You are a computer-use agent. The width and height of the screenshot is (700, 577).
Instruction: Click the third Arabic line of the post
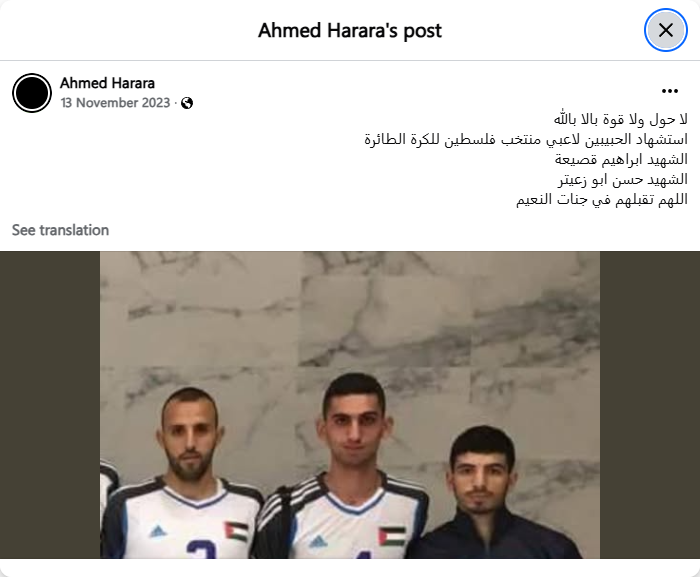pyautogui.click(x=621, y=159)
